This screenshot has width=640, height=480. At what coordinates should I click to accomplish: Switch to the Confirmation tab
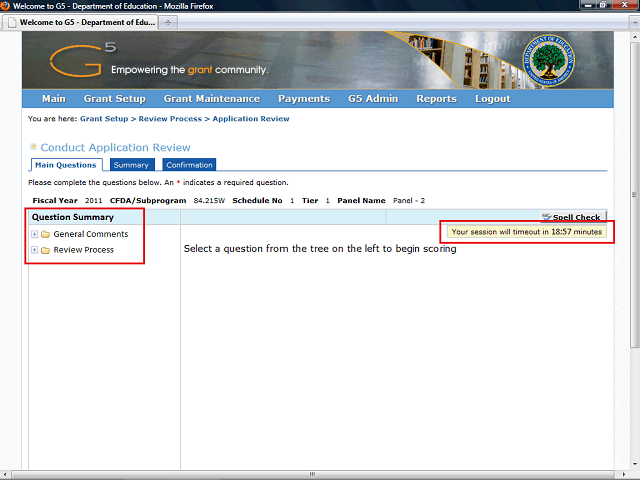[189, 165]
